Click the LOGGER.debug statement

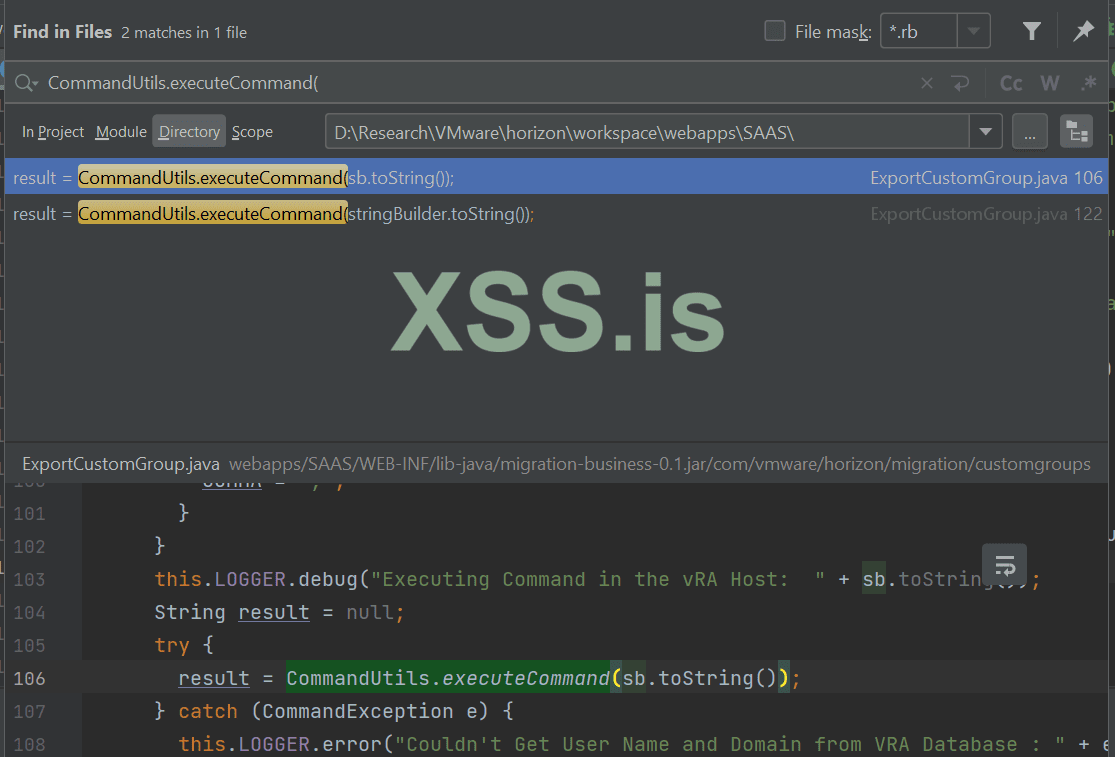pos(597,580)
